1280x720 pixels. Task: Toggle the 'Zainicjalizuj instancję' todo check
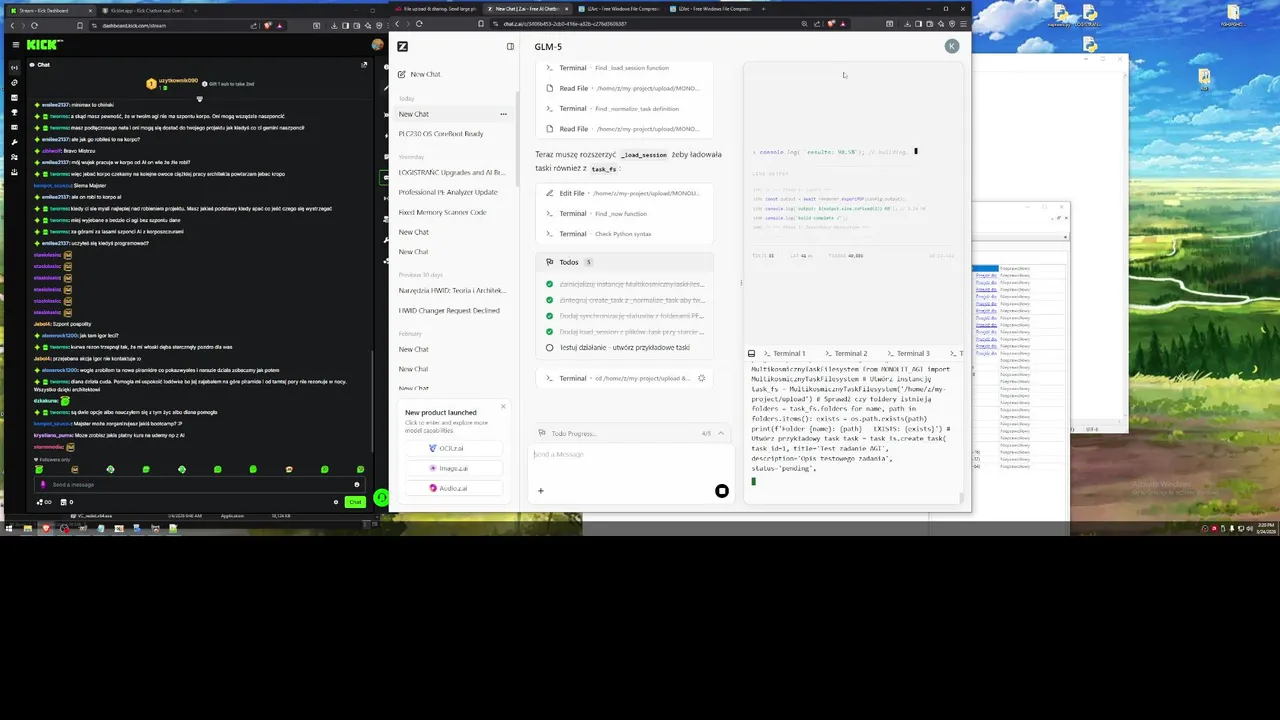pos(549,284)
